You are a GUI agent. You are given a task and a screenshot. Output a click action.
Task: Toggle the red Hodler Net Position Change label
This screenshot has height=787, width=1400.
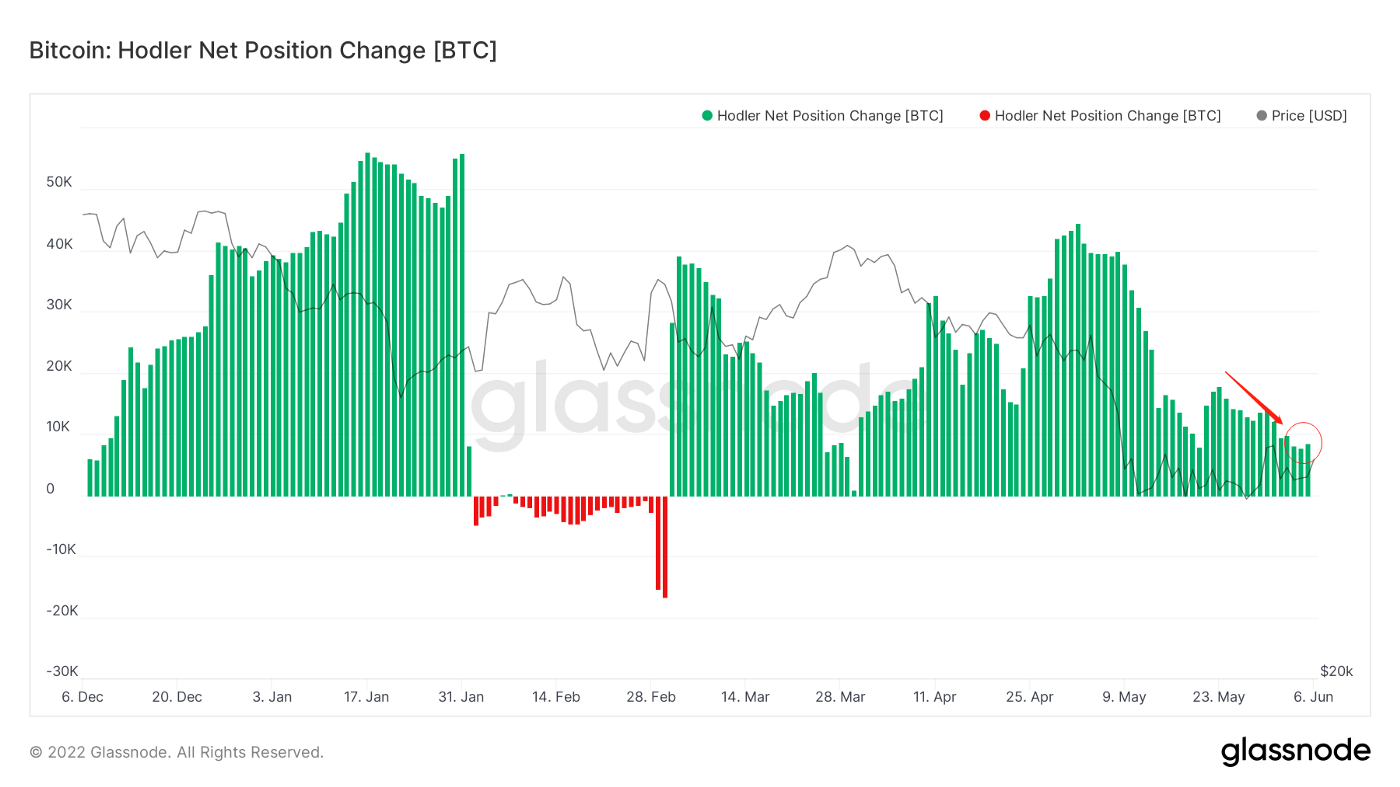pos(1108,116)
